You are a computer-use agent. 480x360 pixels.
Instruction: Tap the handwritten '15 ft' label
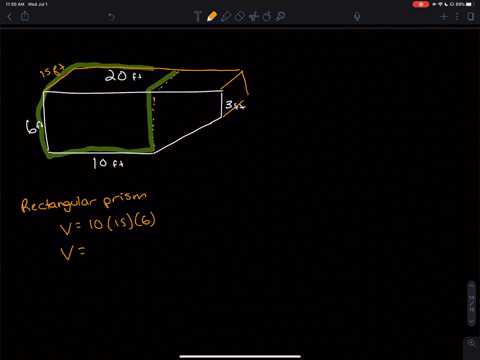click(52, 71)
